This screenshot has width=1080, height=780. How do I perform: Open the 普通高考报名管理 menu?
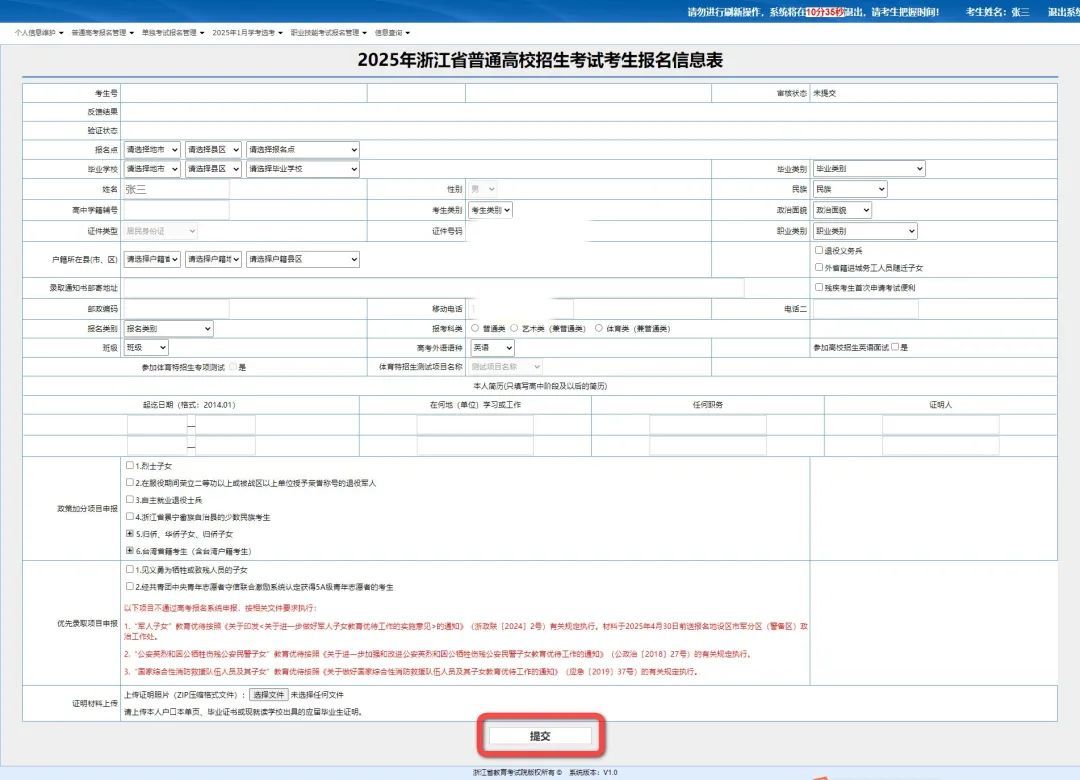tap(103, 32)
